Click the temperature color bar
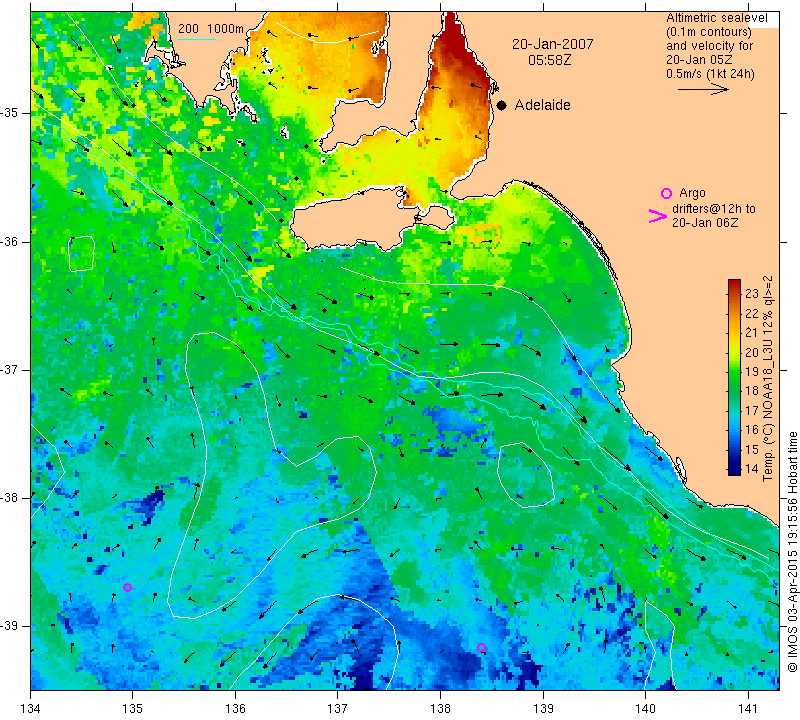Viewport: 800px width, 720px height. pos(734,377)
